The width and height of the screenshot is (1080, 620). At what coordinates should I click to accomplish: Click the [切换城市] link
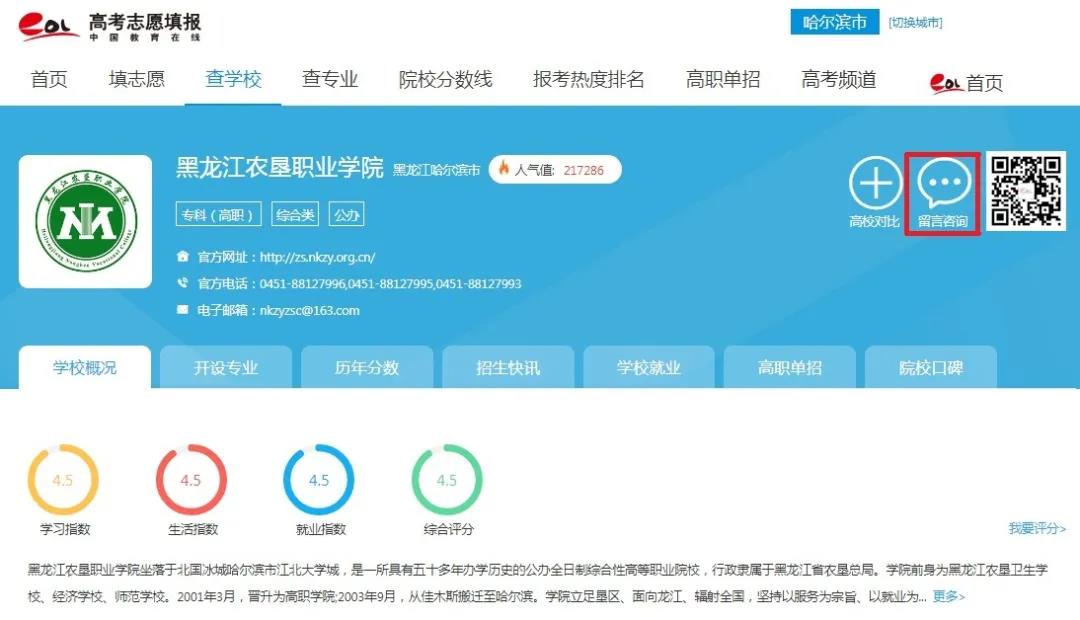coord(915,23)
